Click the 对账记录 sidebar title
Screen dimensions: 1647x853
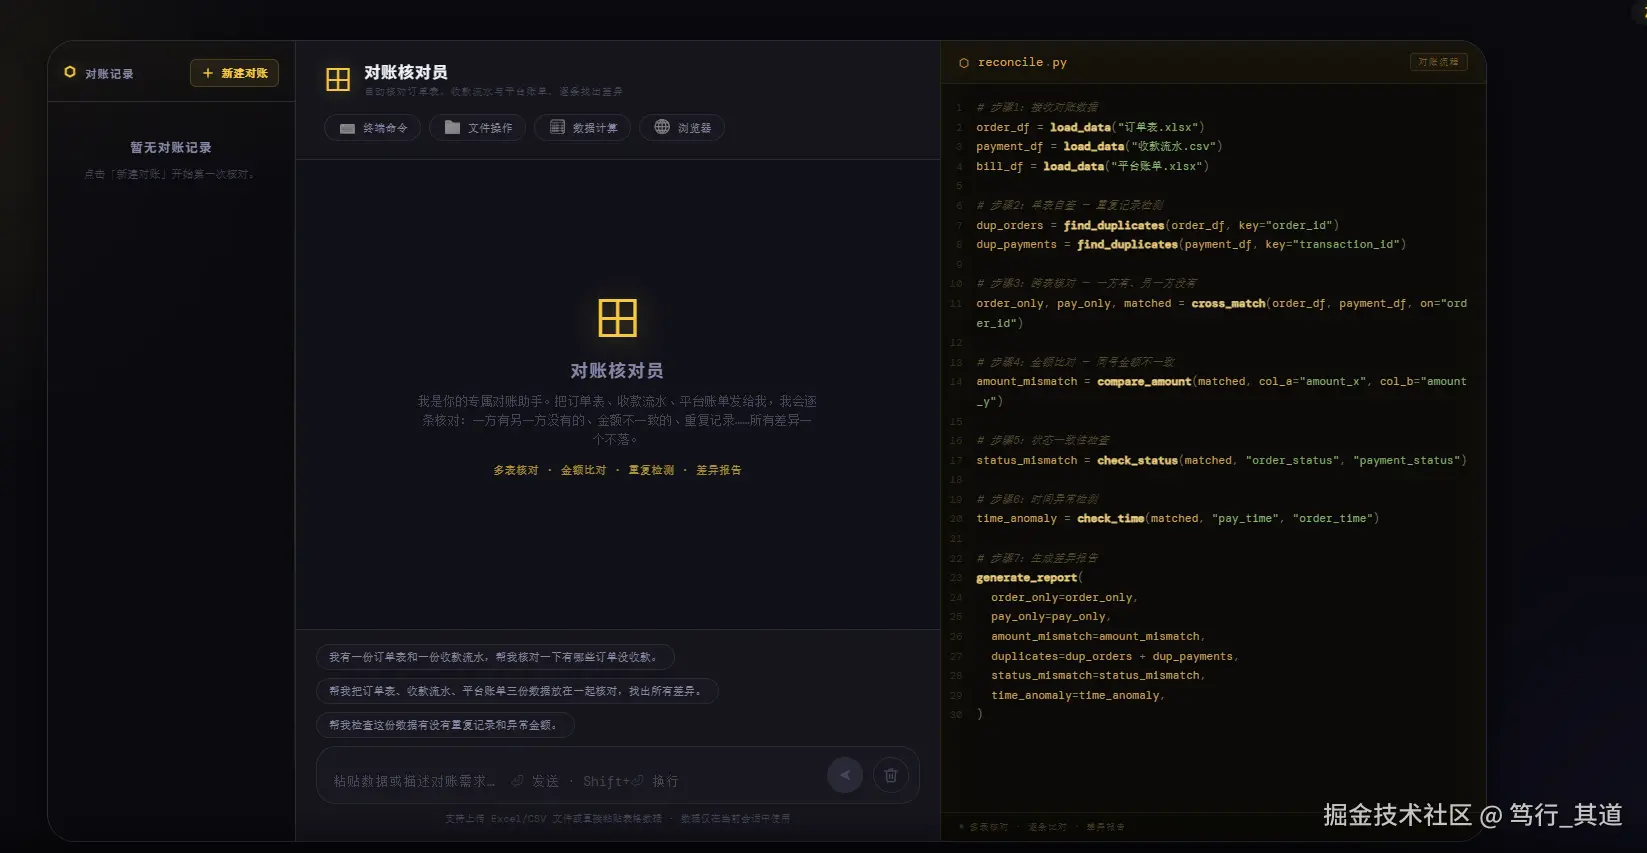(109, 74)
